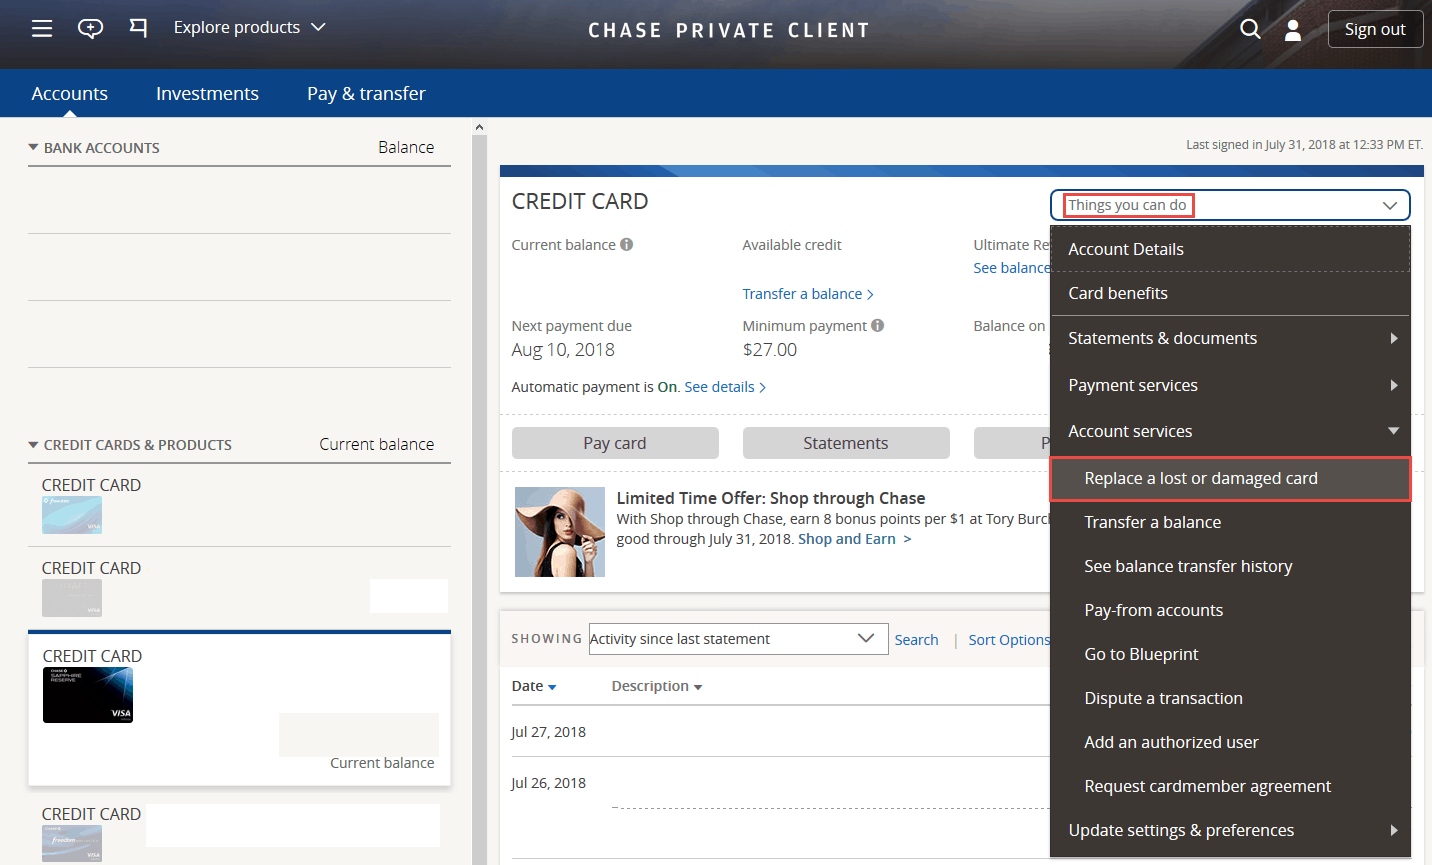Switch to Investments tab
The width and height of the screenshot is (1432, 865).
click(207, 93)
